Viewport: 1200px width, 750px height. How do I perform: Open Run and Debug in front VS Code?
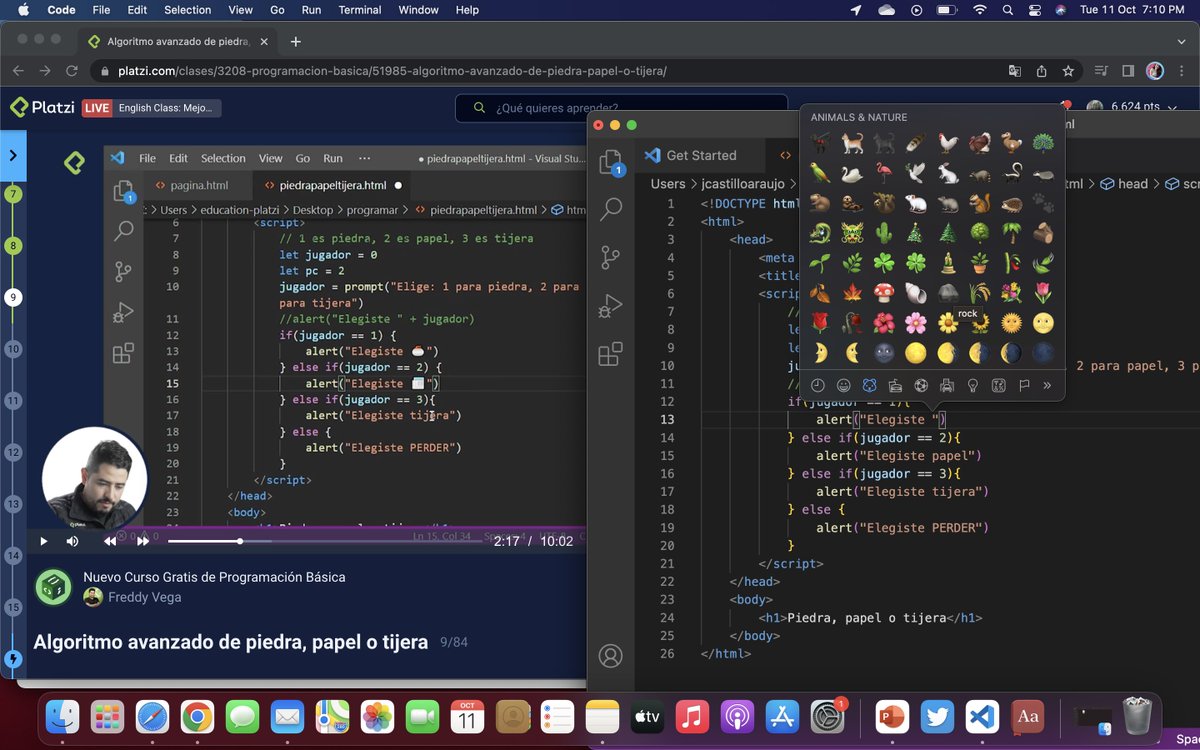(610, 306)
